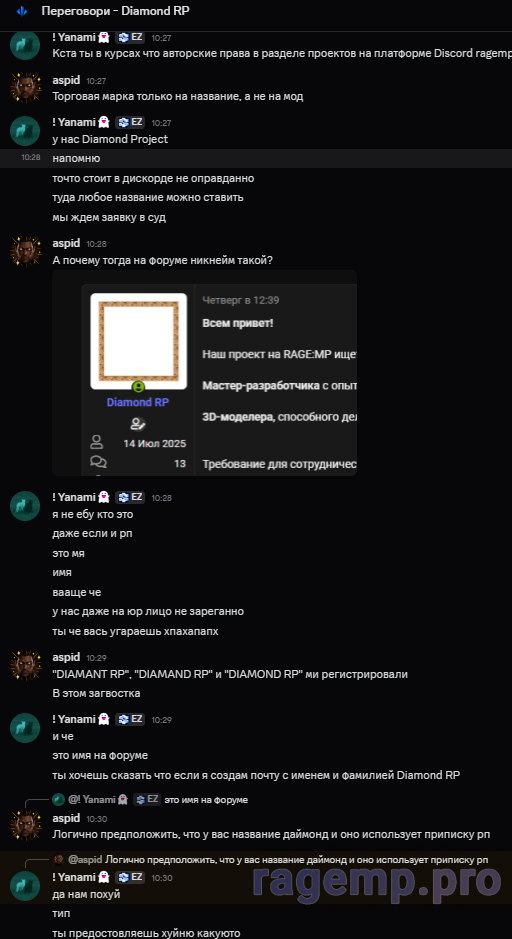The width and height of the screenshot is (512, 939).
Task: Click the member icon beside 14 Июл 2025
Action: [96, 443]
